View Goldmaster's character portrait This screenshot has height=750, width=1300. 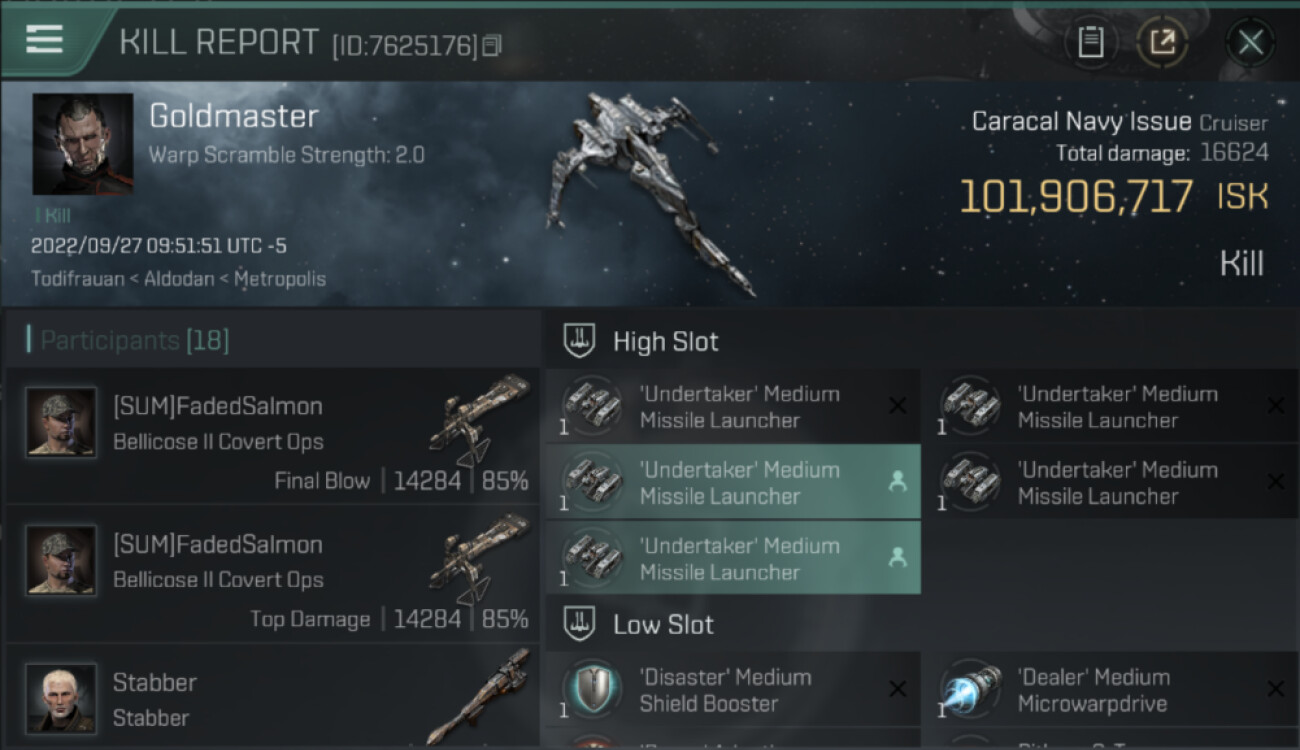point(83,144)
